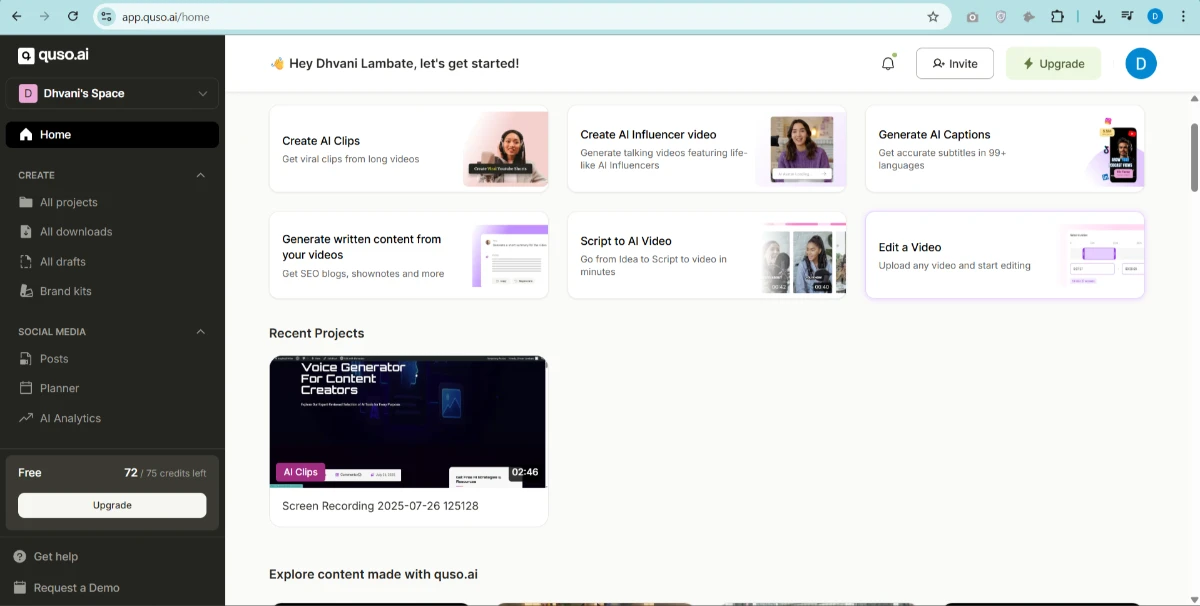This screenshot has height=606, width=1200.
Task: Reload the page with the refresh icon
Action: point(73,16)
